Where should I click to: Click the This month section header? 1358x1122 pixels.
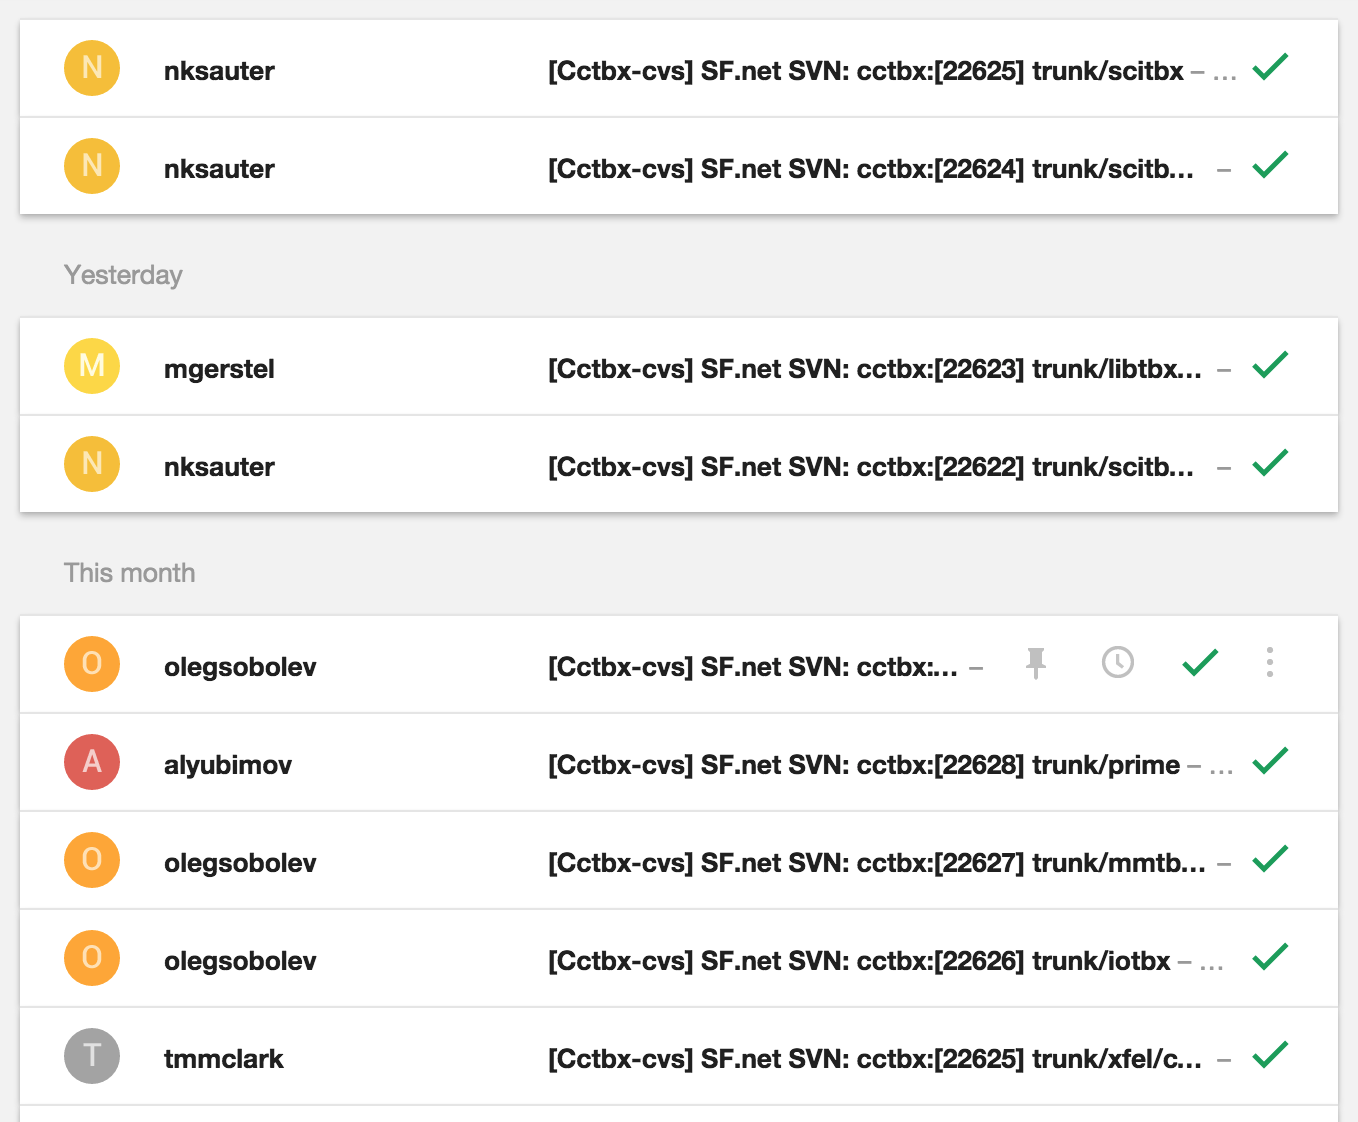coord(129,573)
